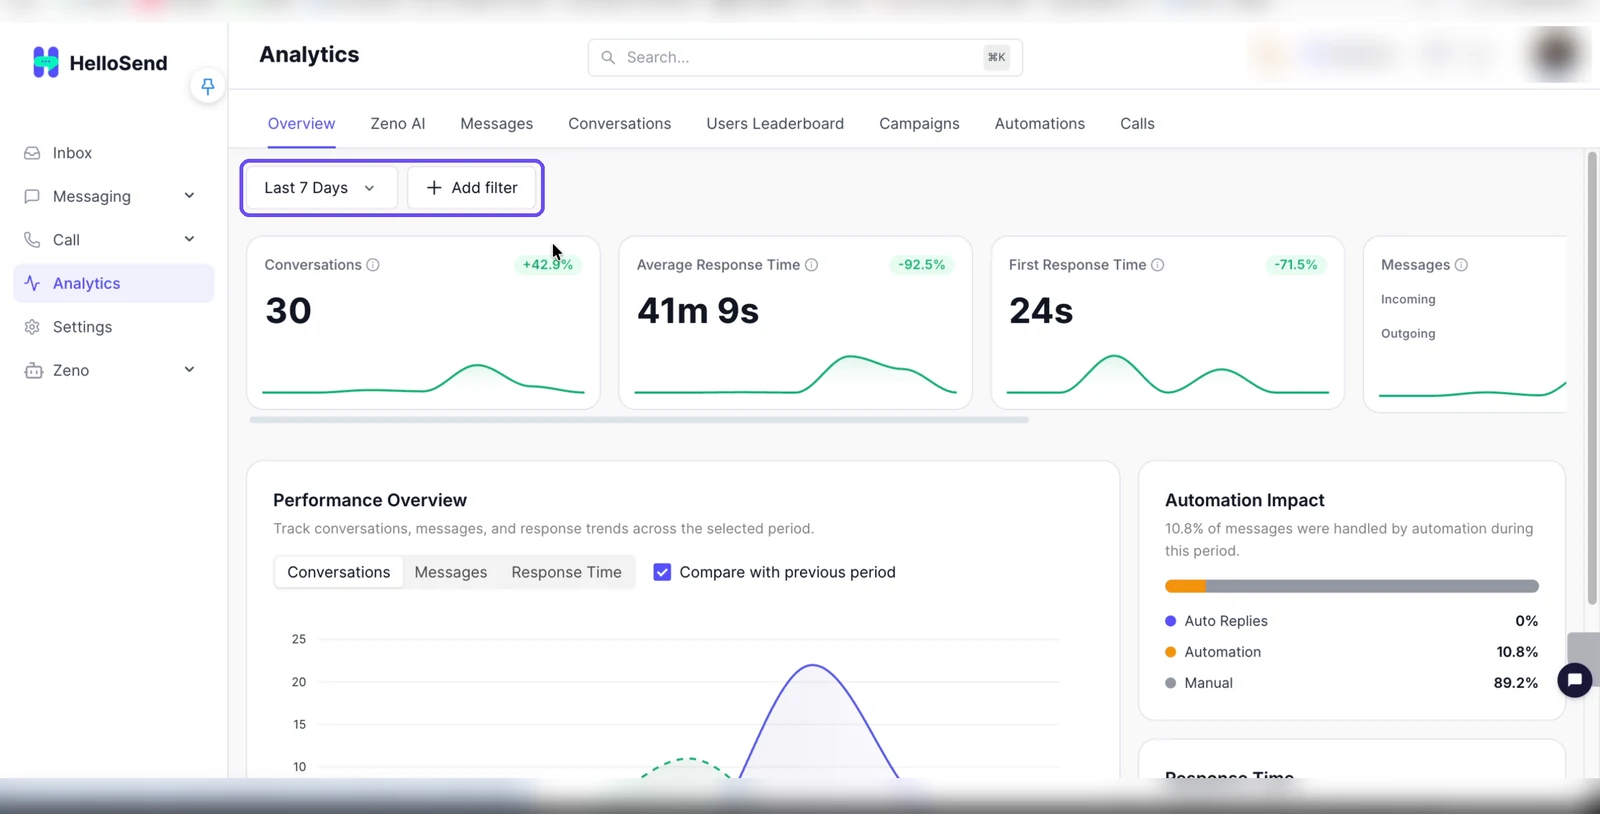
Task: Select the Conversations chart toggle
Action: click(339, 572)
